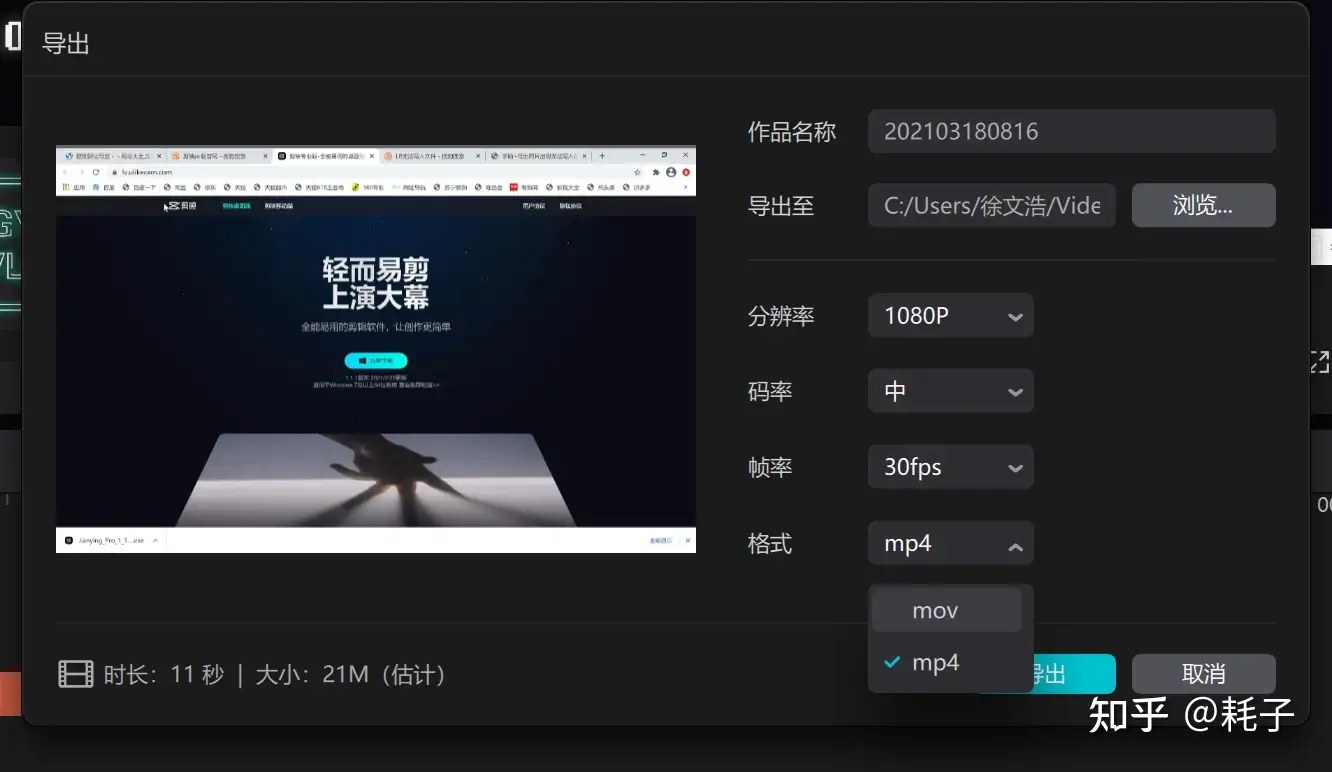Click the 大小: 21M (估计) text
Image resolution: width=1332 pixels, height=772 pixels.
pos(350,674)
